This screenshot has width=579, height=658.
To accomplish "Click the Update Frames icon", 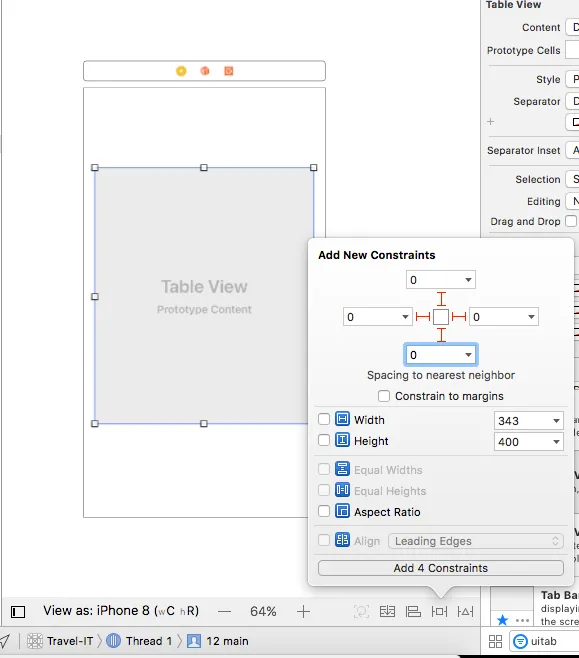I will pos(361,611).
